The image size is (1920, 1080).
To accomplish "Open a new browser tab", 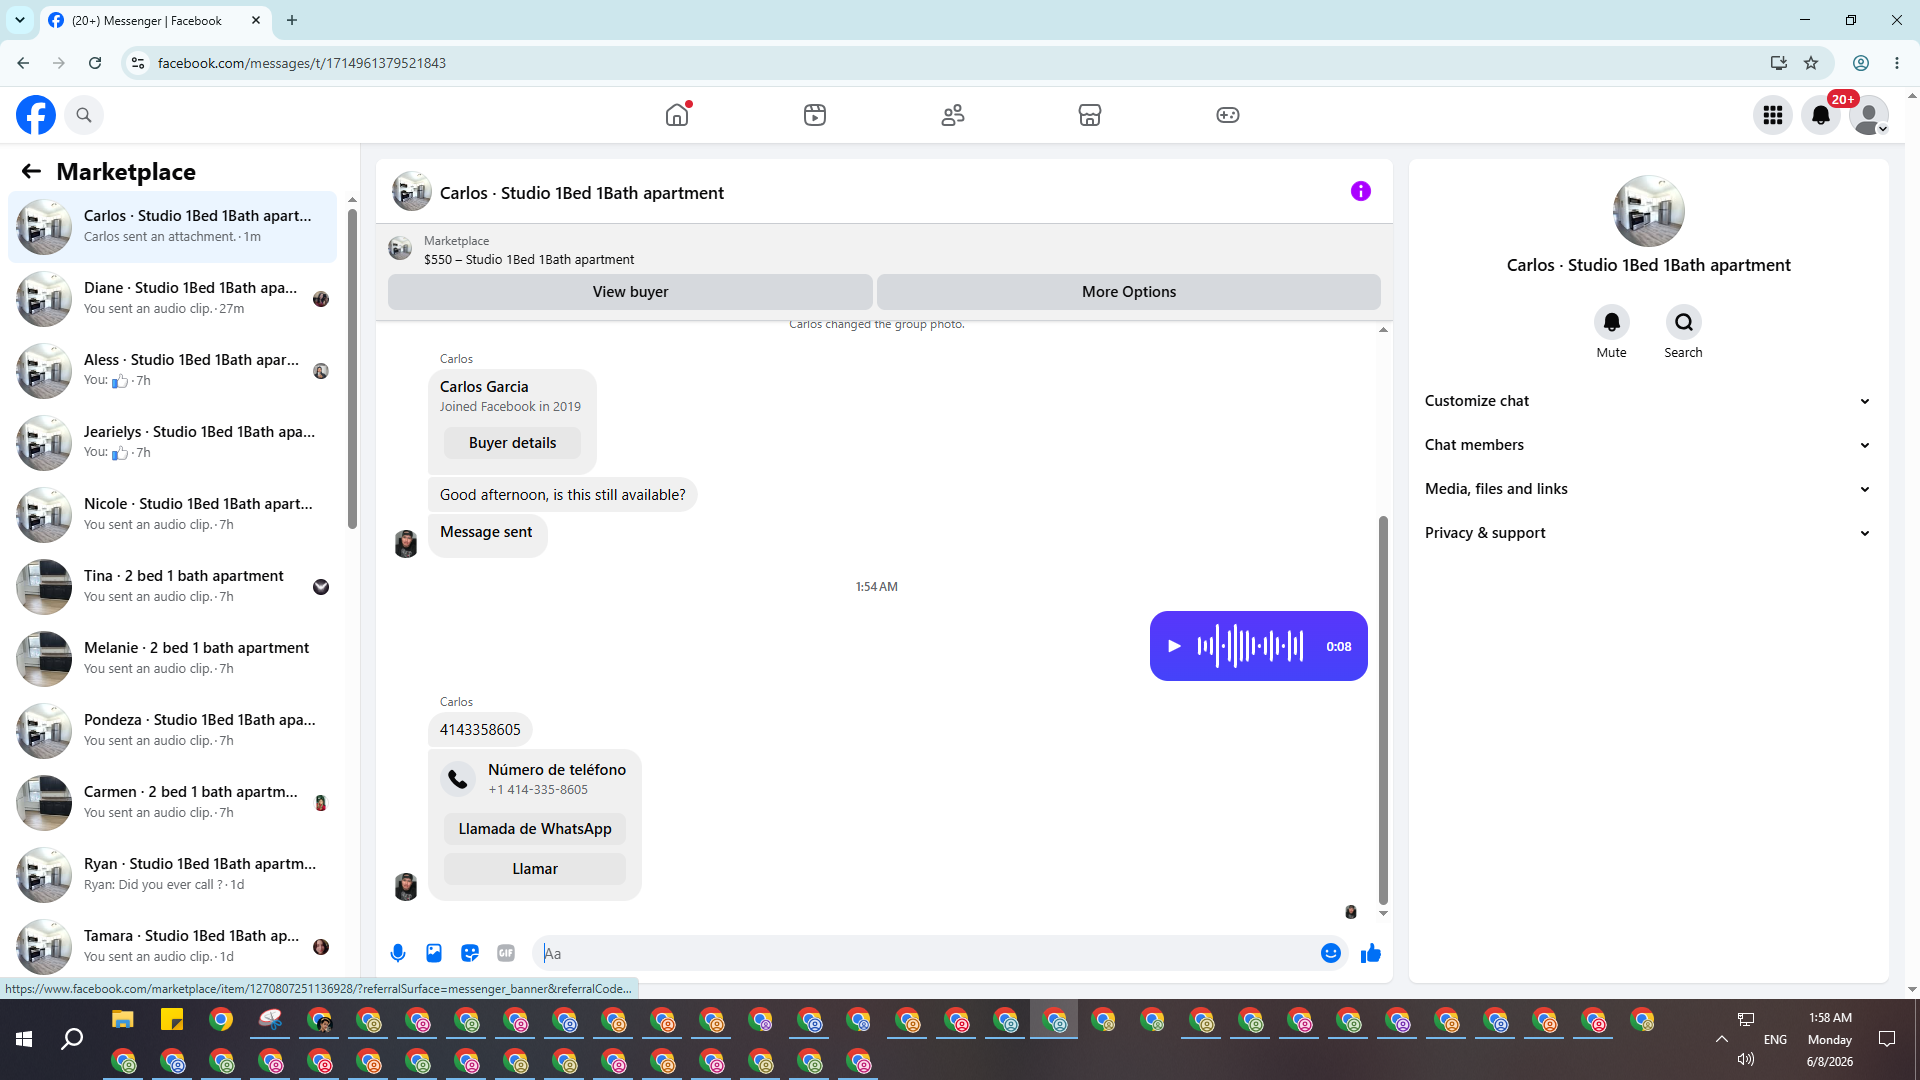I will (292, 20).
